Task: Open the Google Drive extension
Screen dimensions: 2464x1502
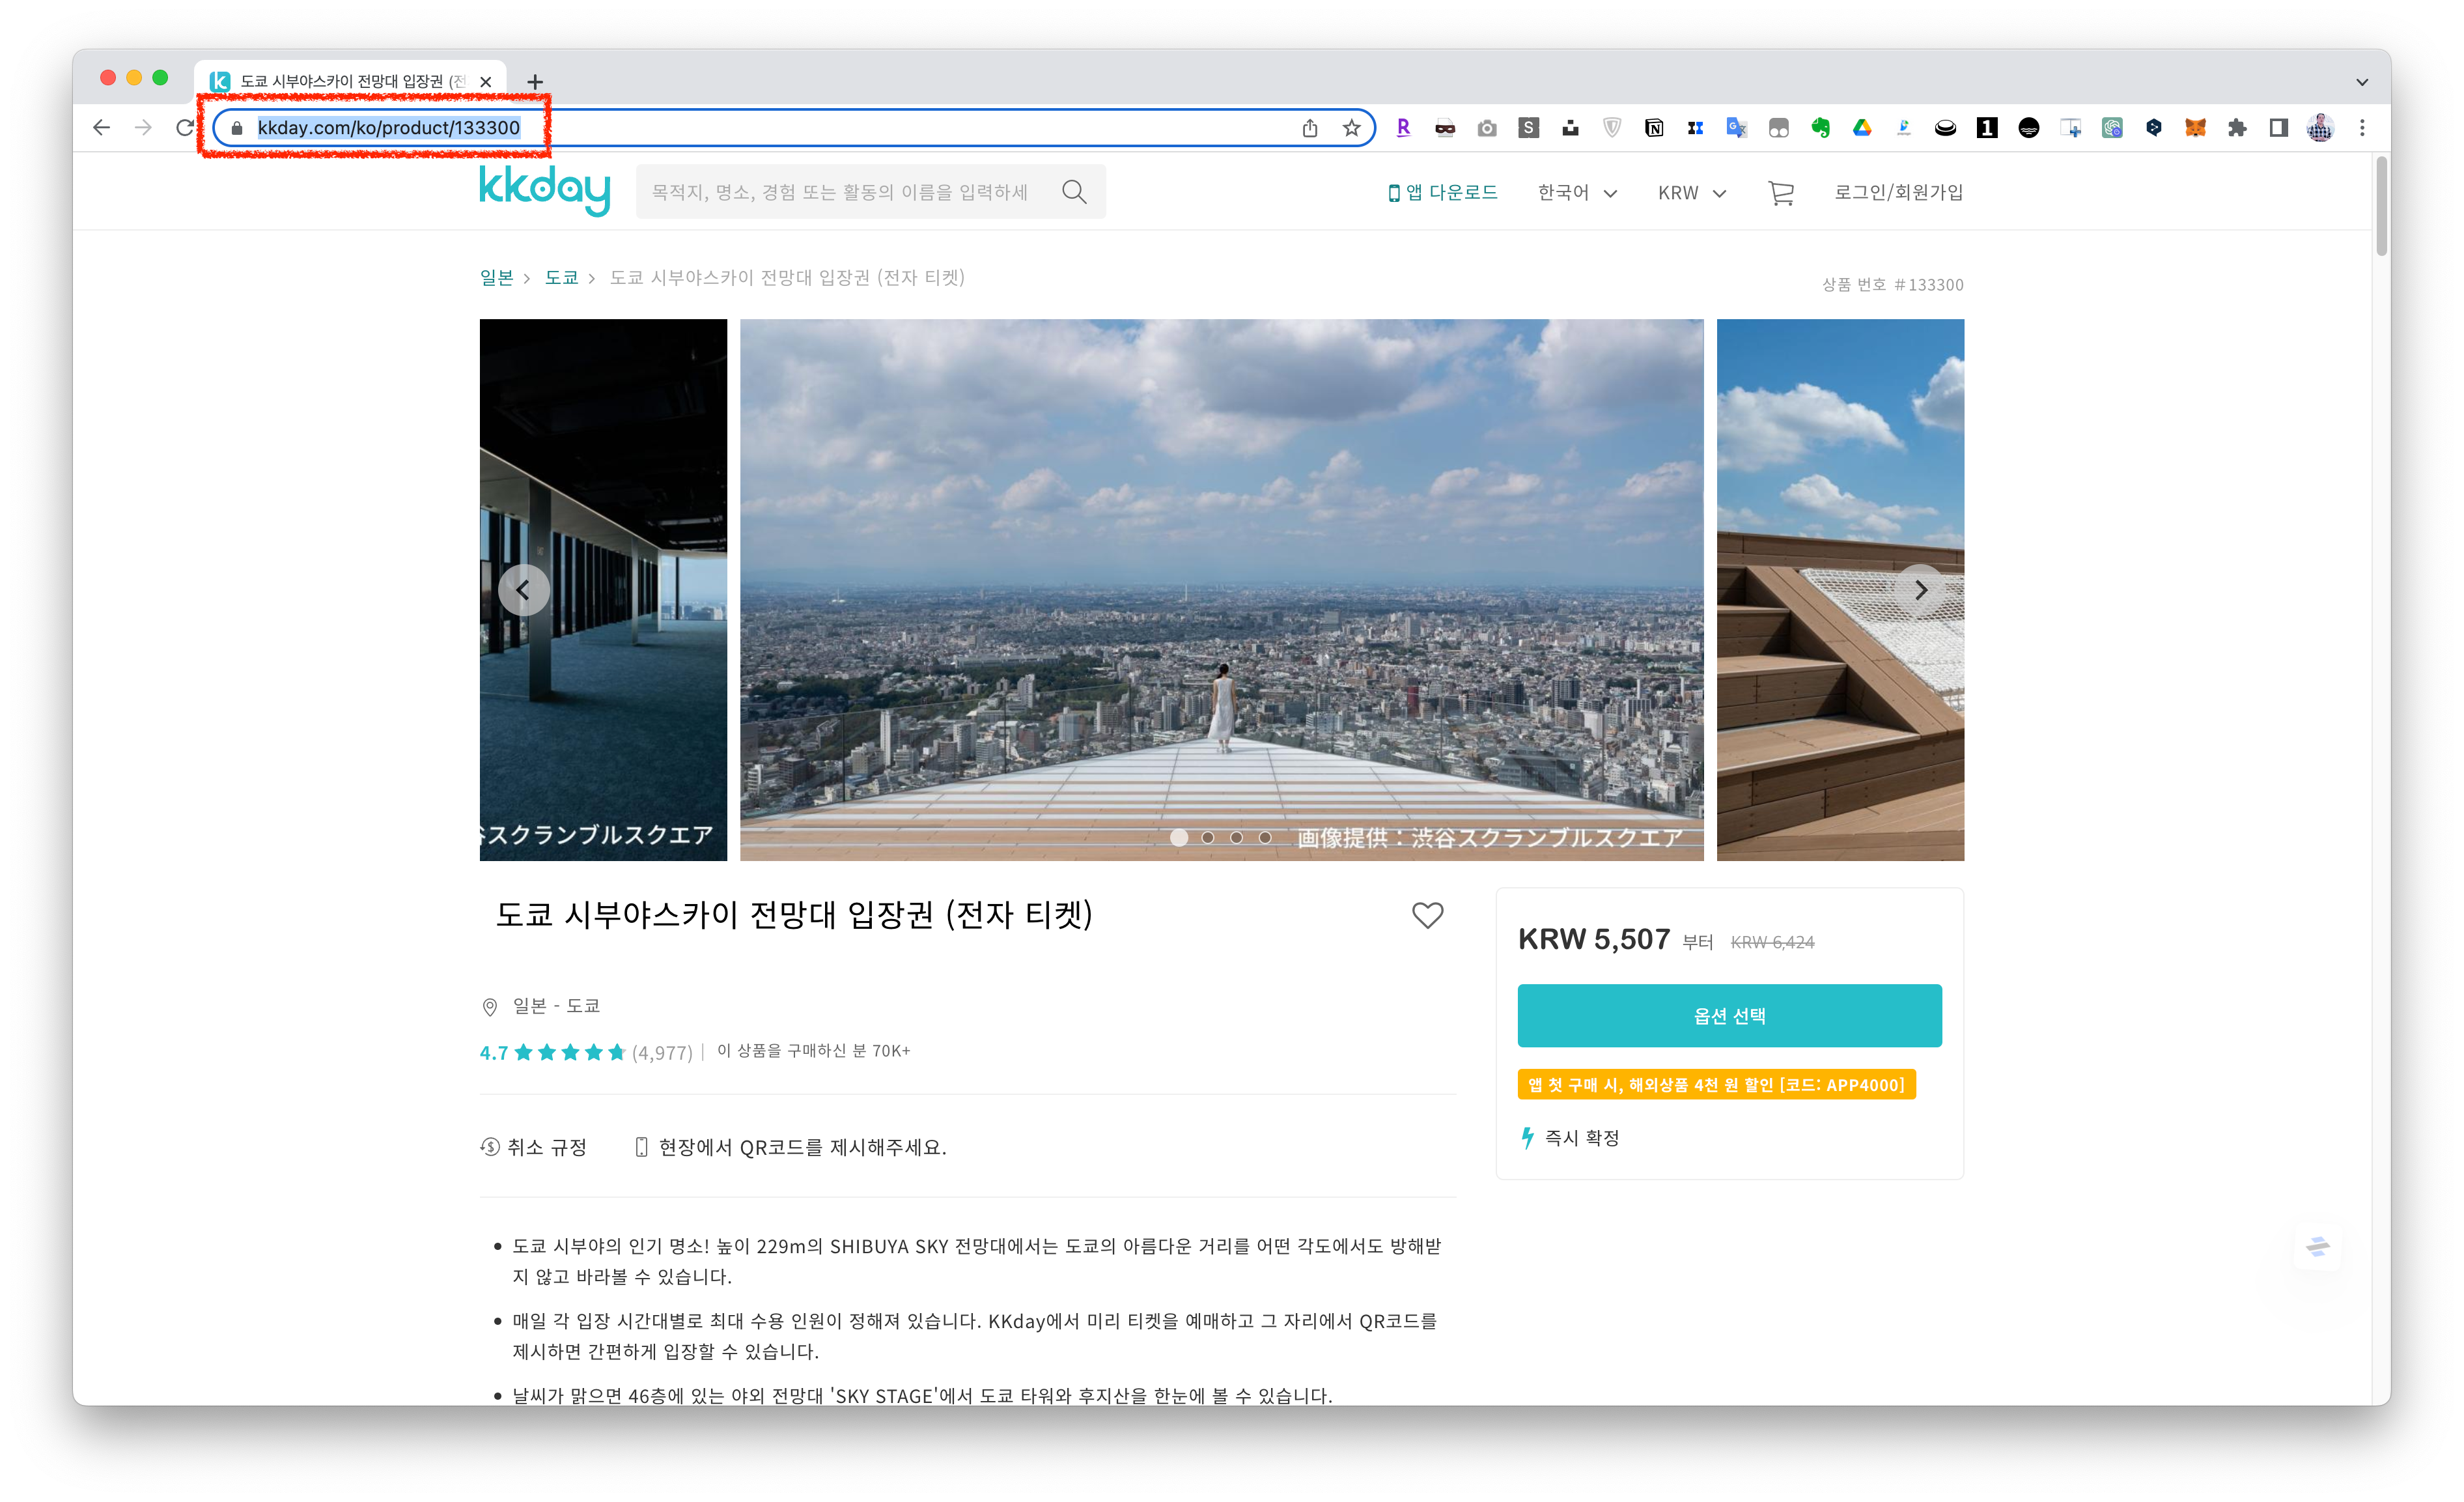Action: [x=1862, y=128]
